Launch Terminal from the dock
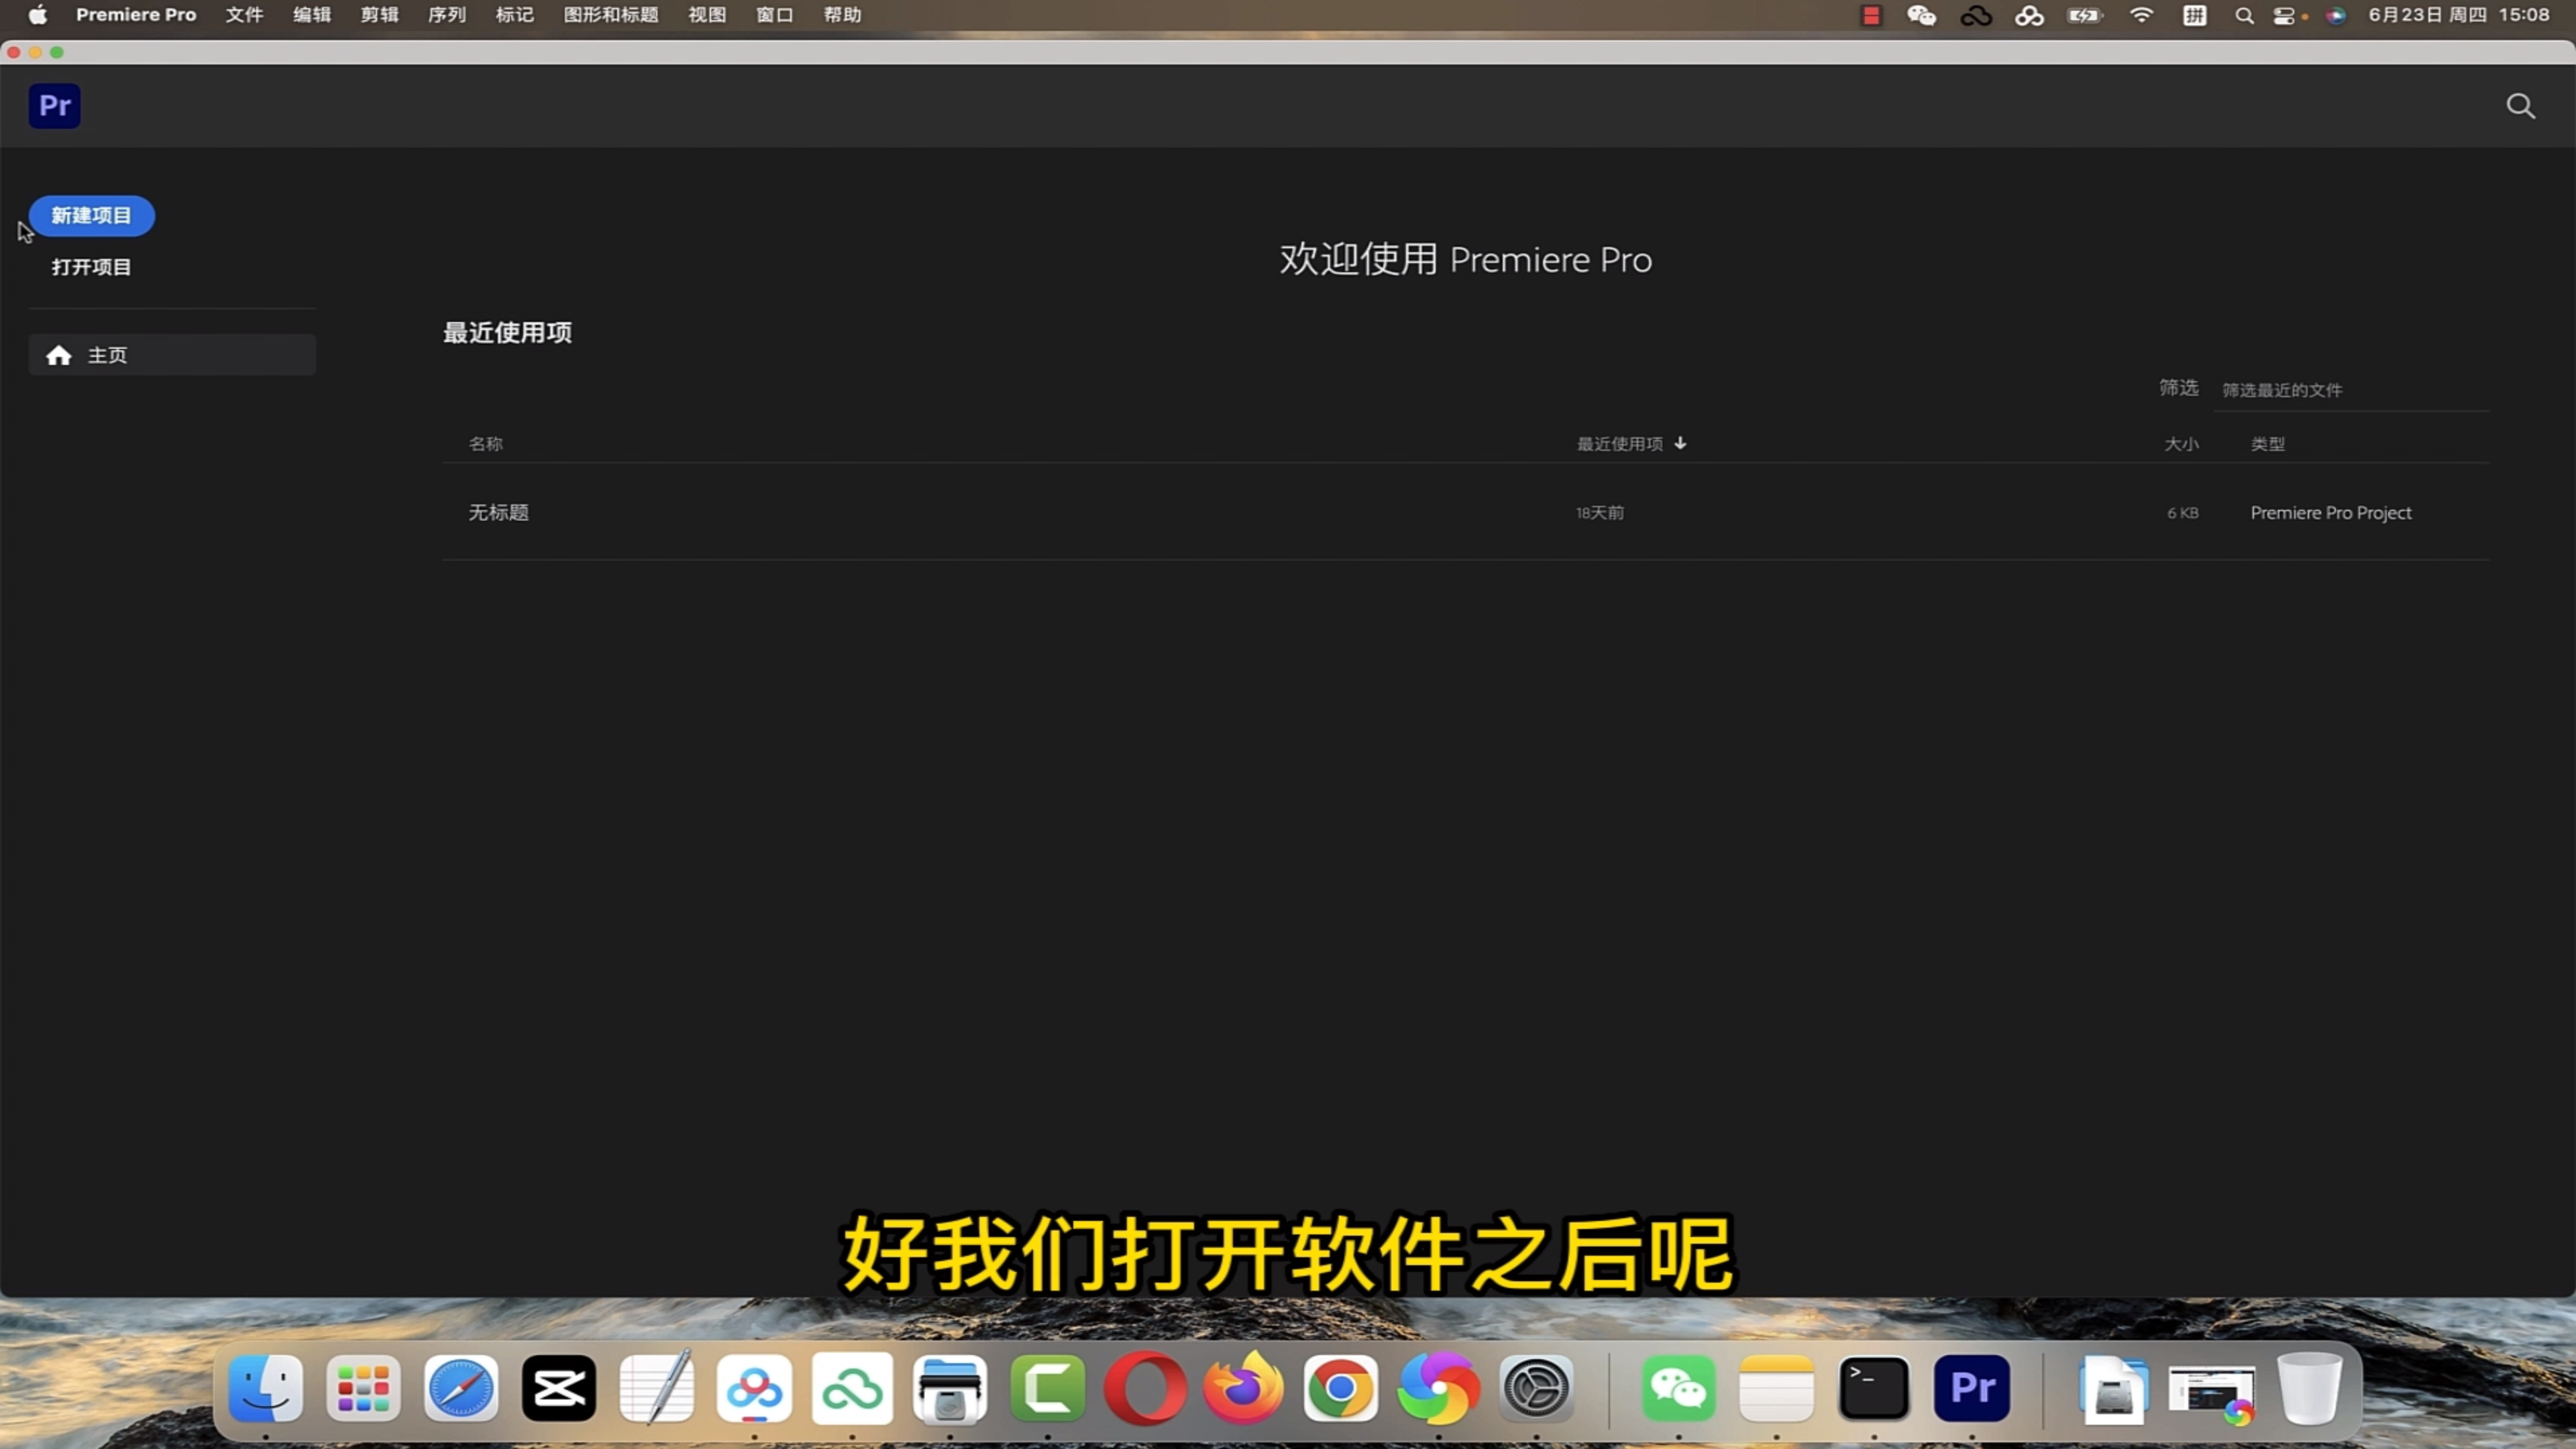Image resolution: width=2576 pixels, height=1449 pixels. (x=1874, y=1389)
